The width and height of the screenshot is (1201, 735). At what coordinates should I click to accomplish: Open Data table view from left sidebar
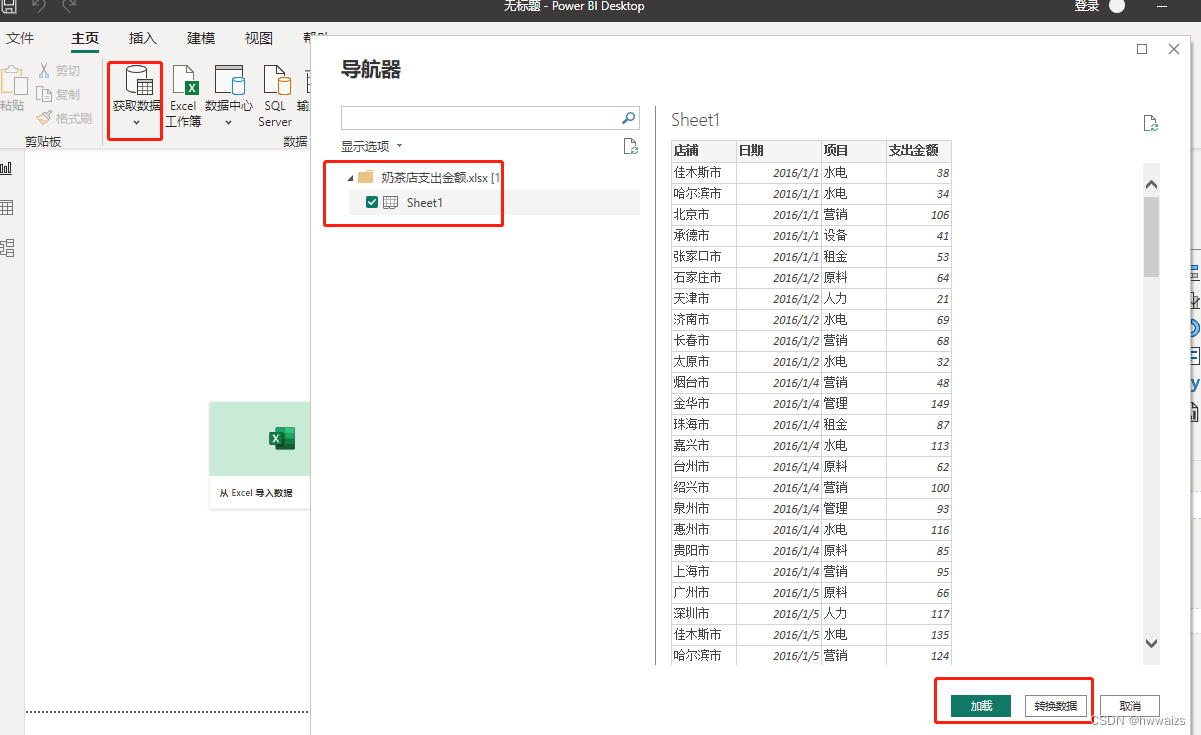pyautogui.click(x=7, y=208)
